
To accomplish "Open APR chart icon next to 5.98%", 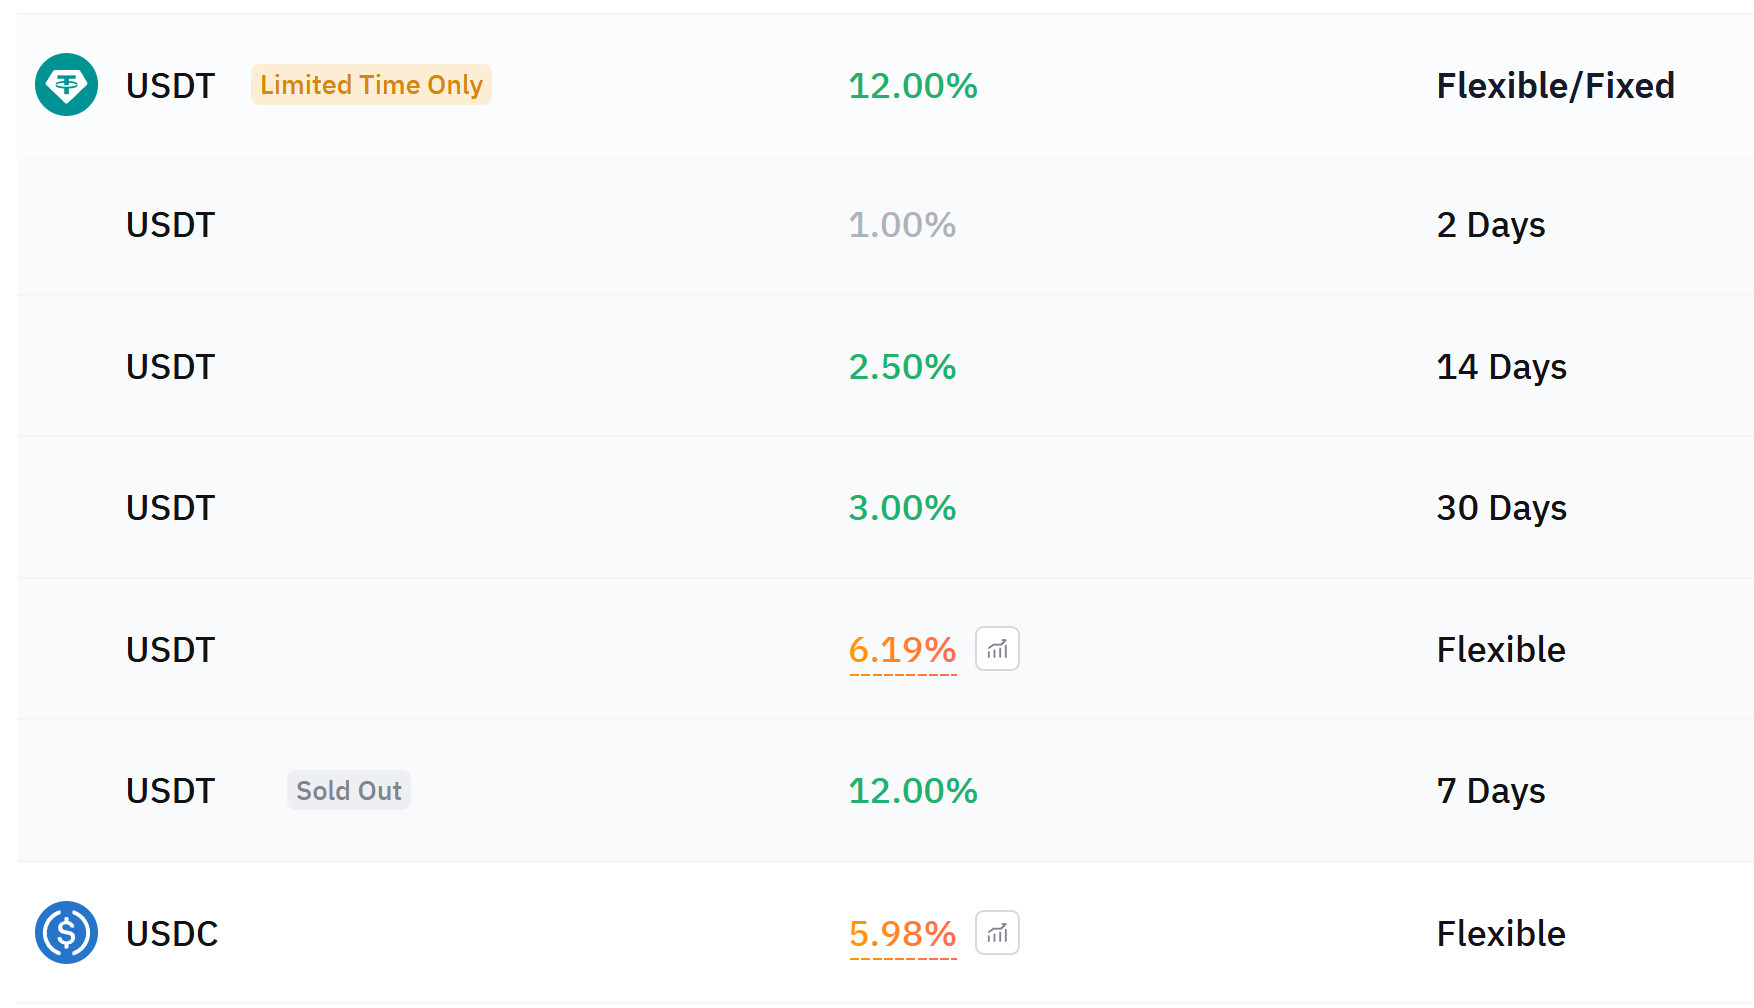I will point(997,933).
